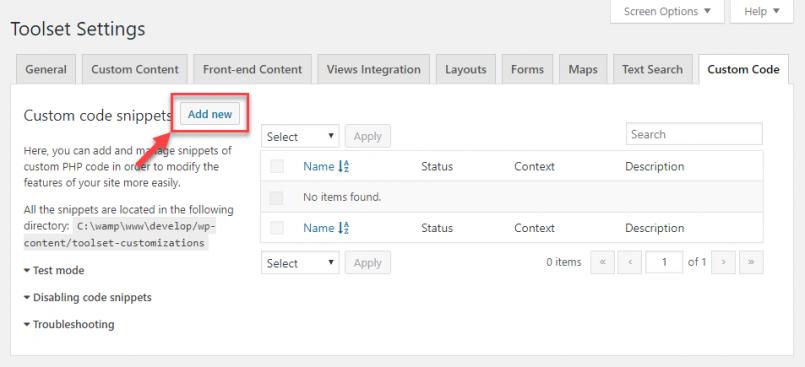Screen dimensions: 805x367
Task: Click the previous page arrow icon
Action: [630, 262]
